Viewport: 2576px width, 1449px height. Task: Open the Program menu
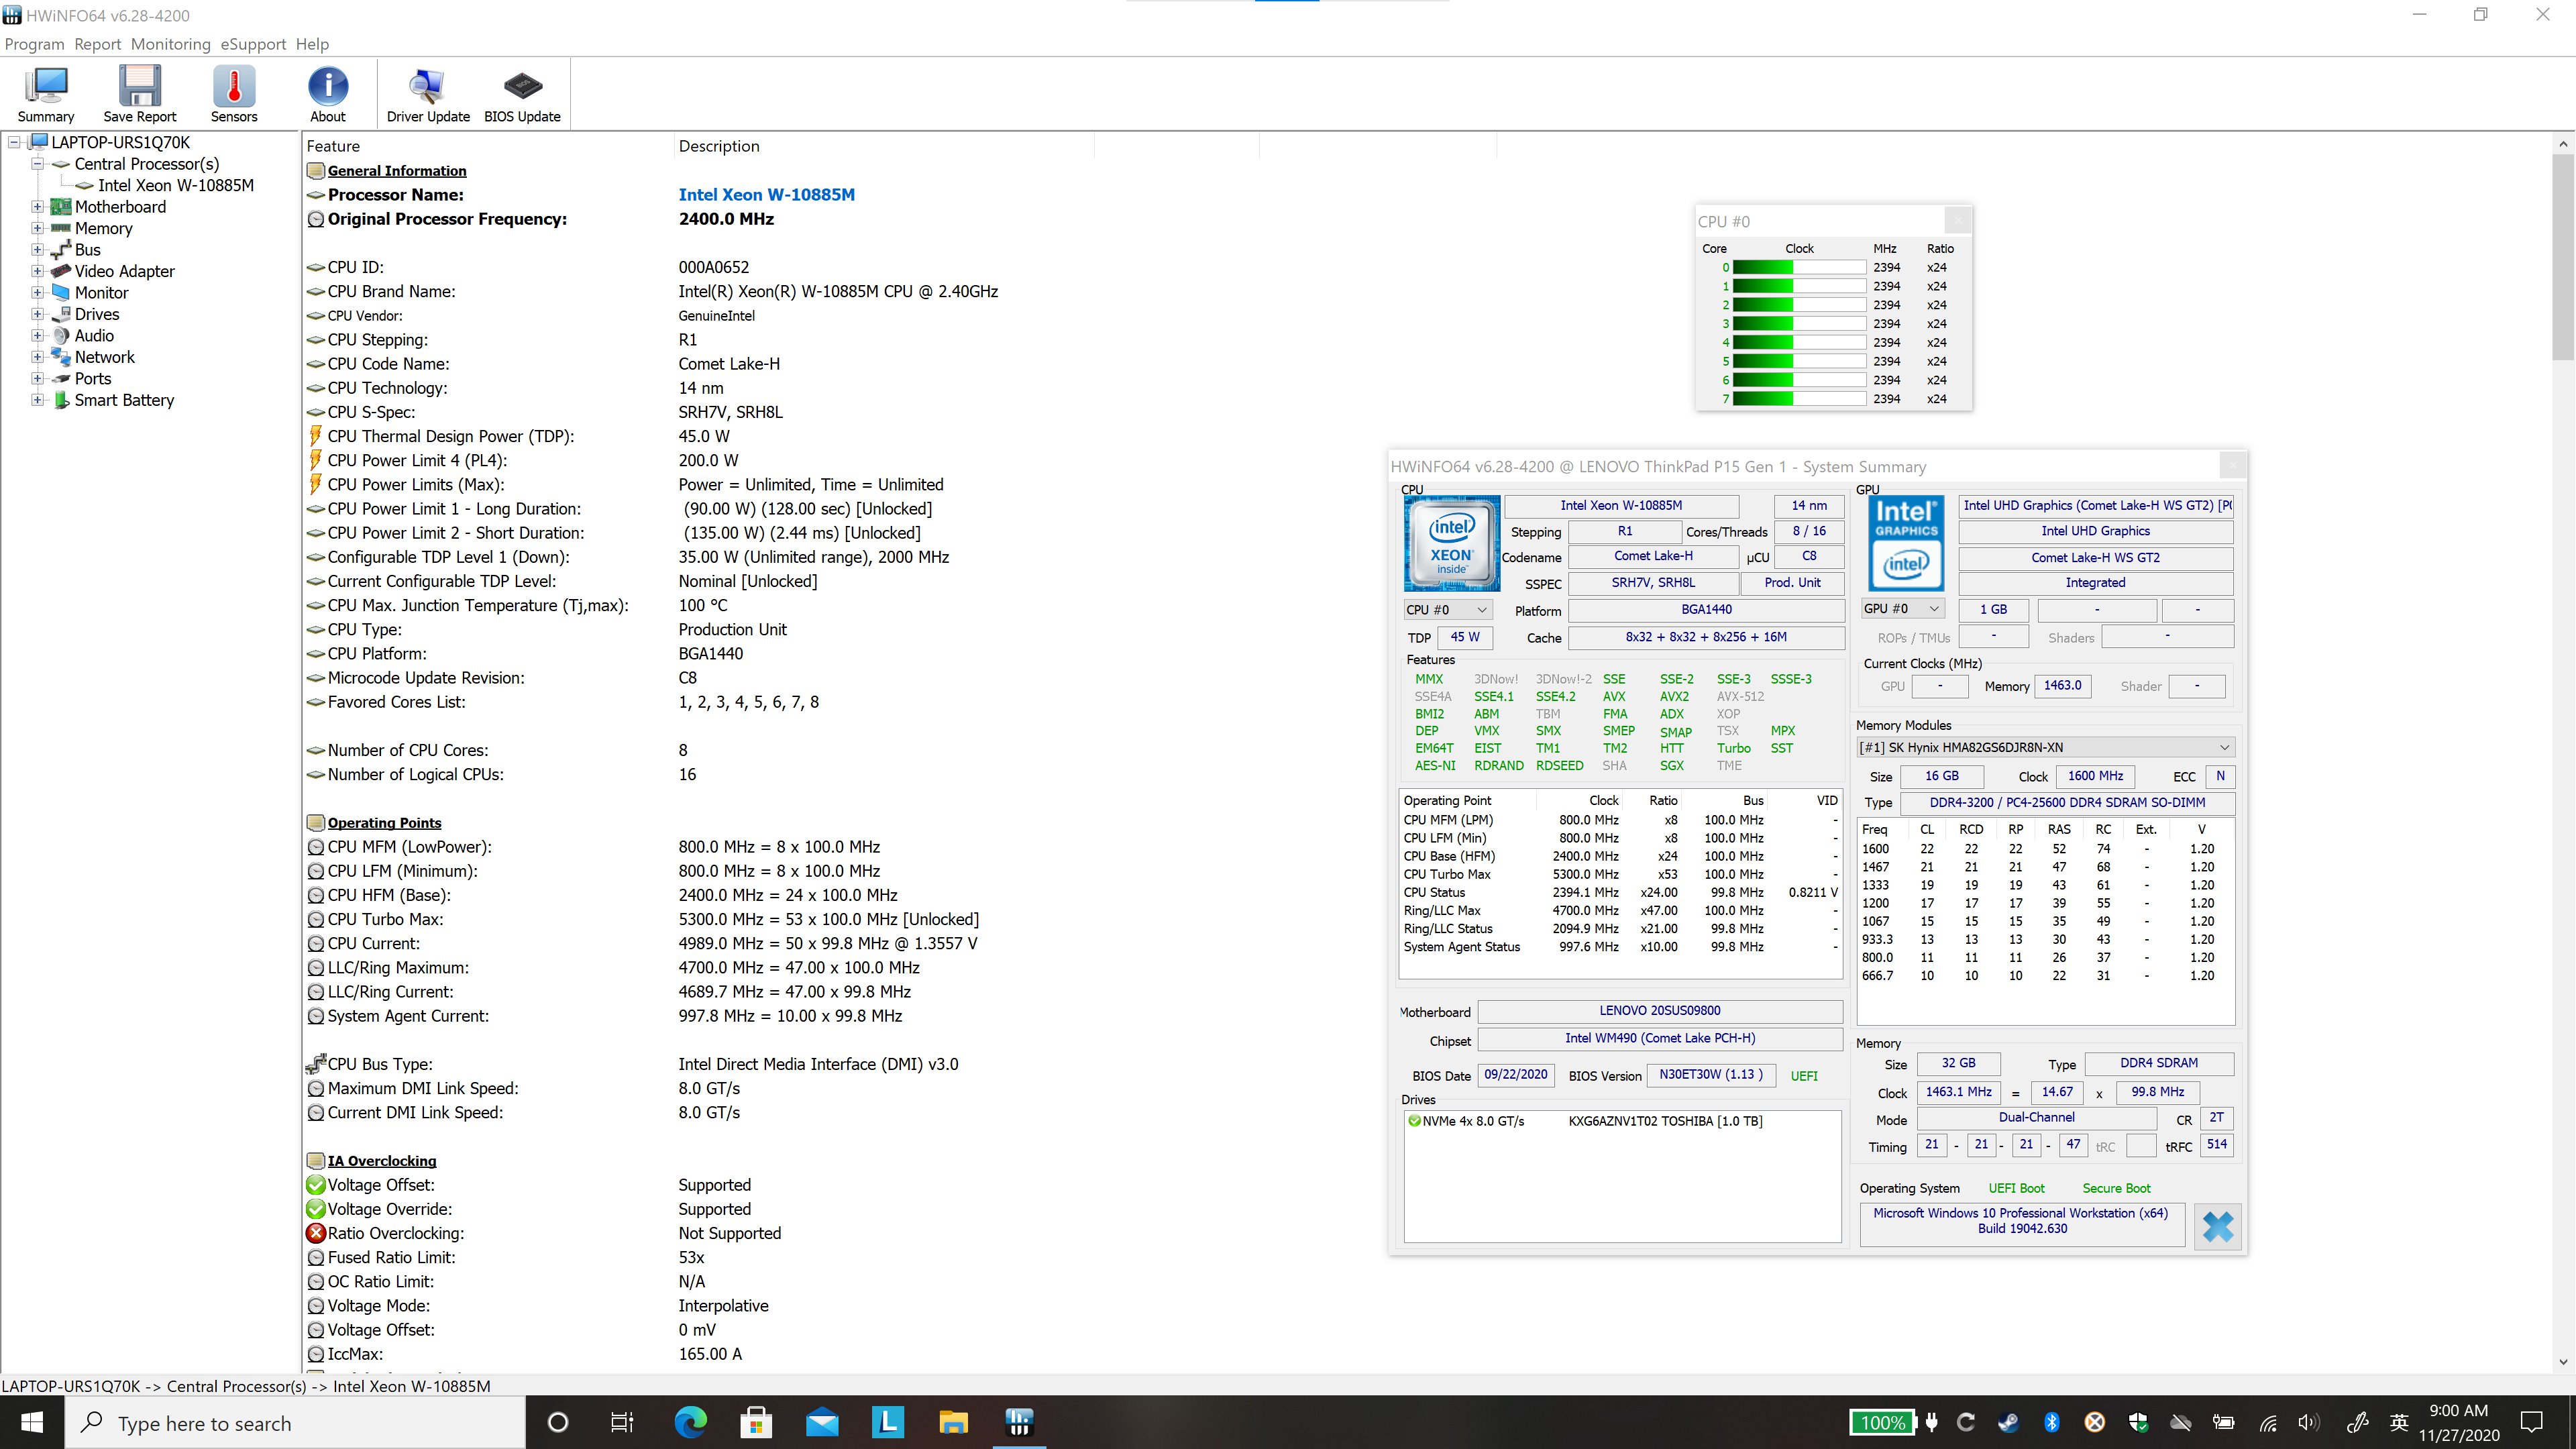(x=34, y=44)
